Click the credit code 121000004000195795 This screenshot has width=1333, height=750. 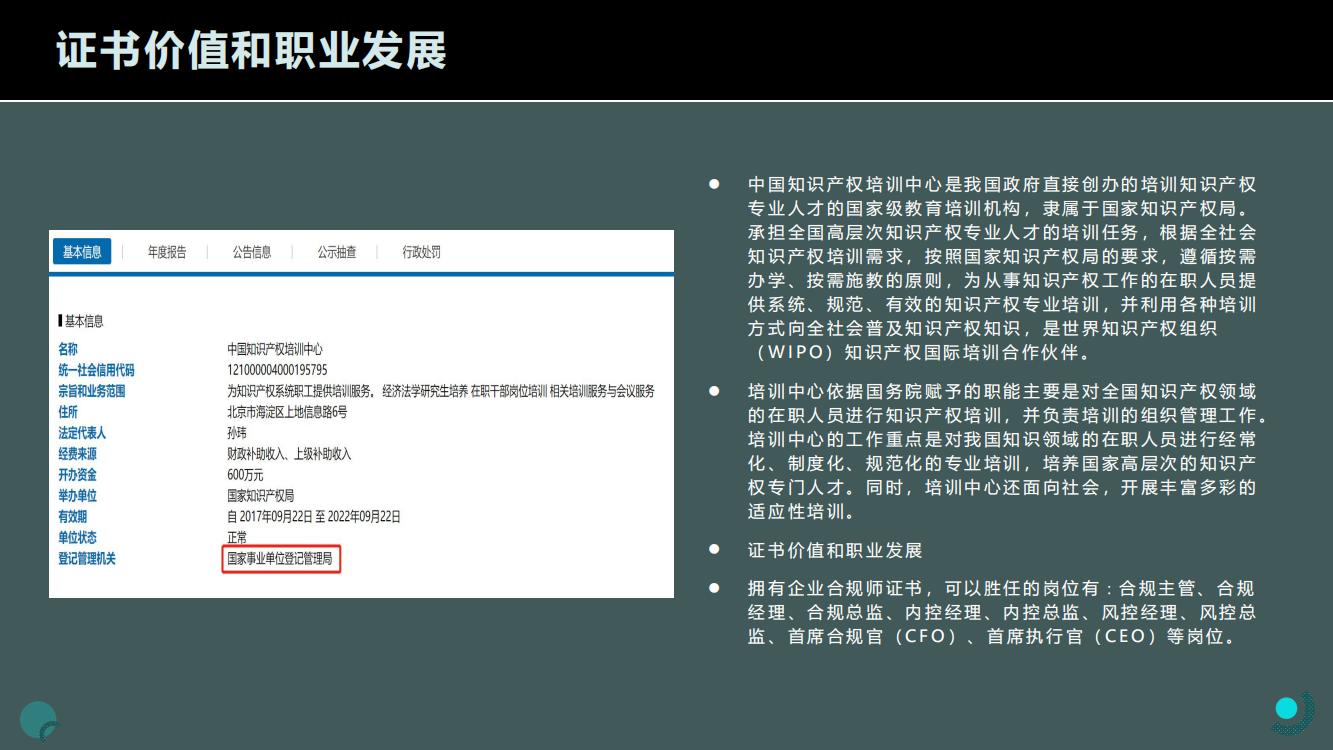pyautogui.click(x=277, y=370)
